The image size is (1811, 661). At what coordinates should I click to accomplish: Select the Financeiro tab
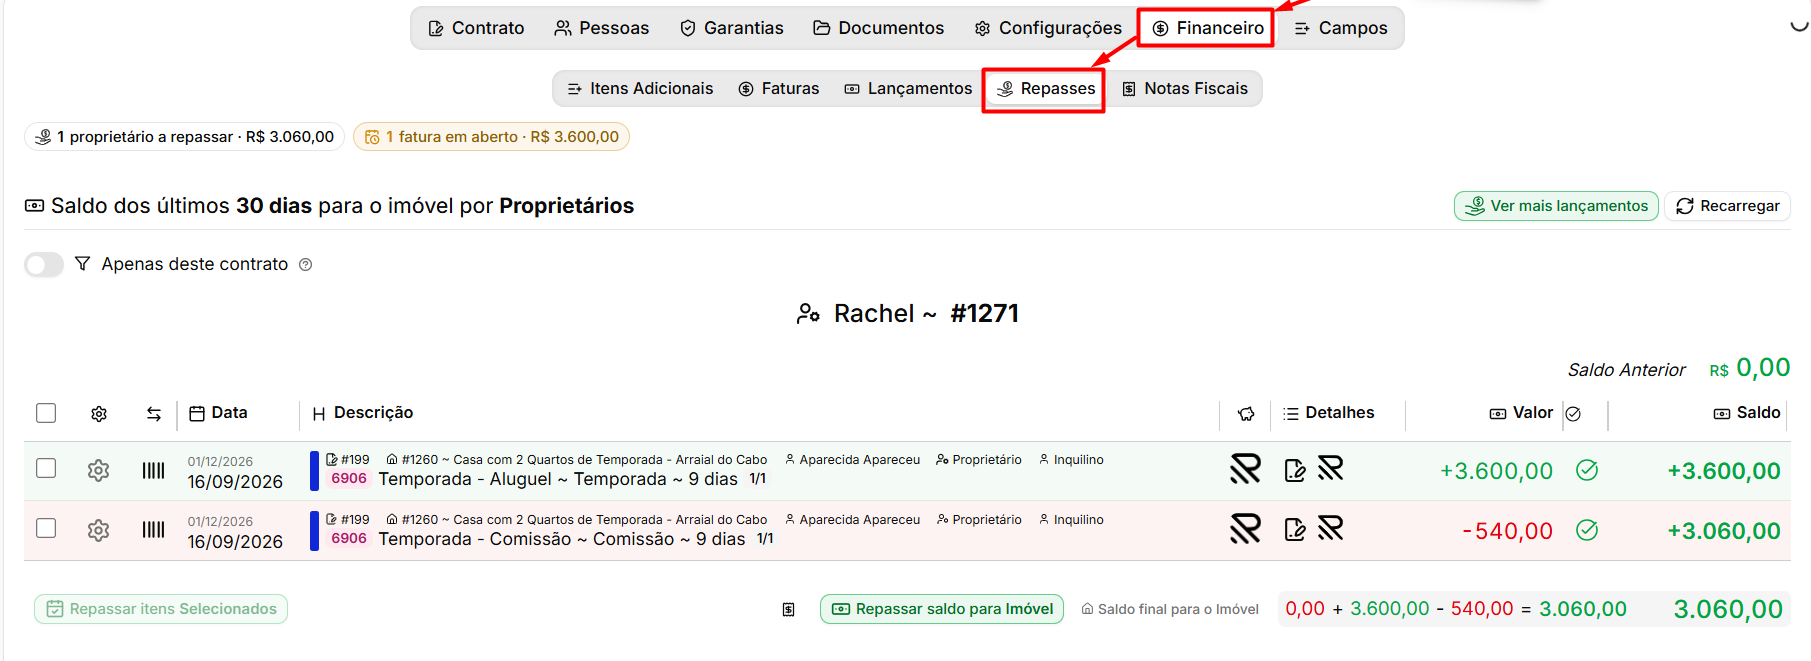[x=1208, y=28]
